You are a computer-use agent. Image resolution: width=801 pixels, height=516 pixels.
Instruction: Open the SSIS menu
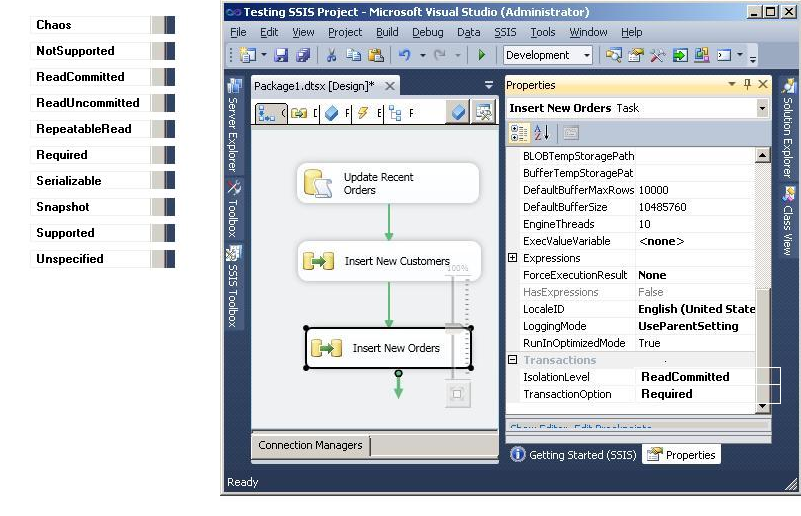pos(505,32)
